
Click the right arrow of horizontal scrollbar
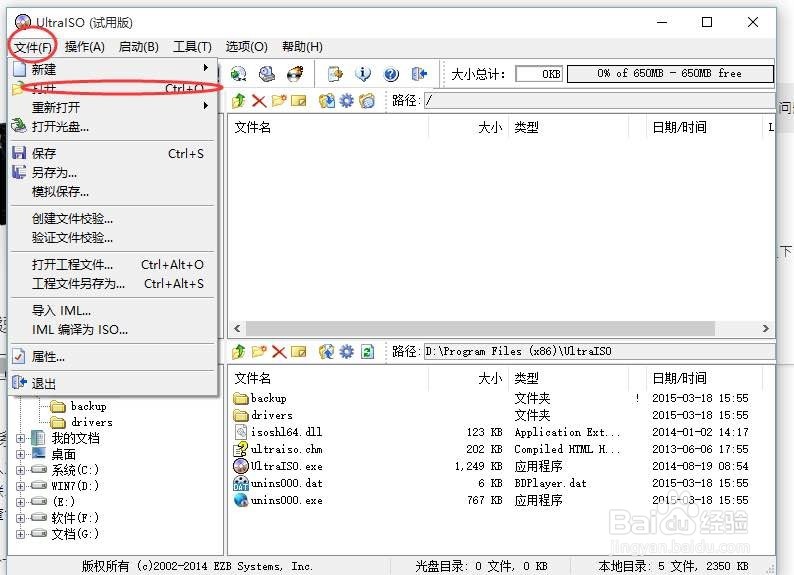click(766, 328)
